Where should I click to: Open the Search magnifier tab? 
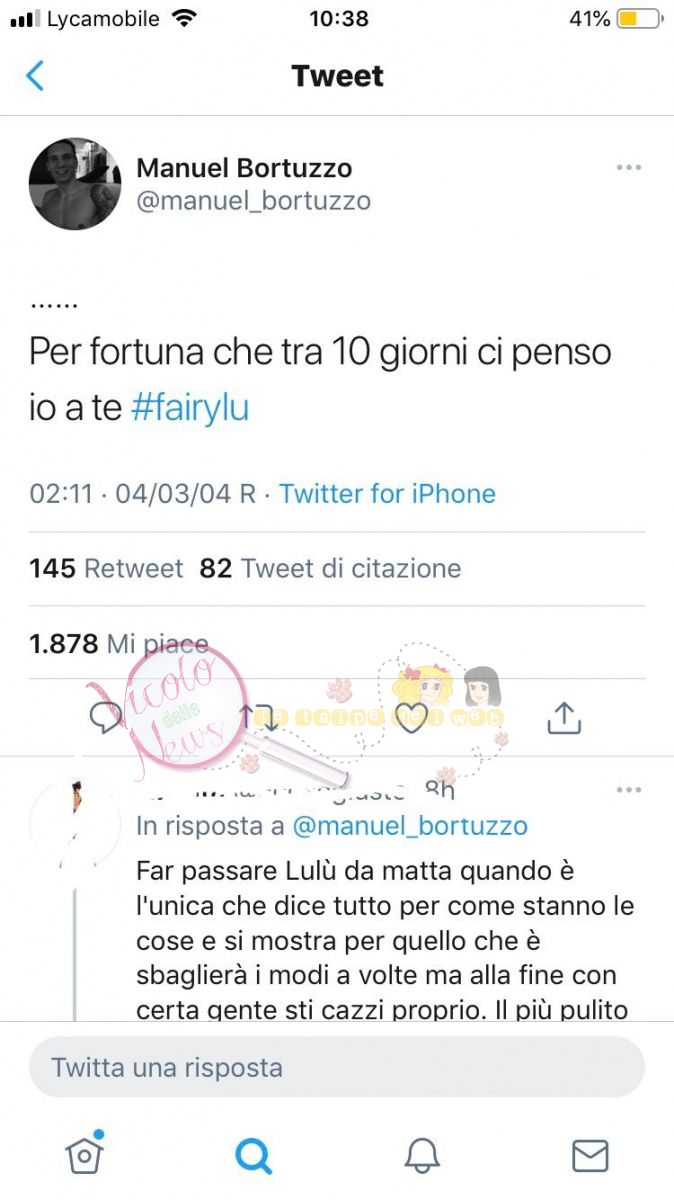pos(253,1155)
